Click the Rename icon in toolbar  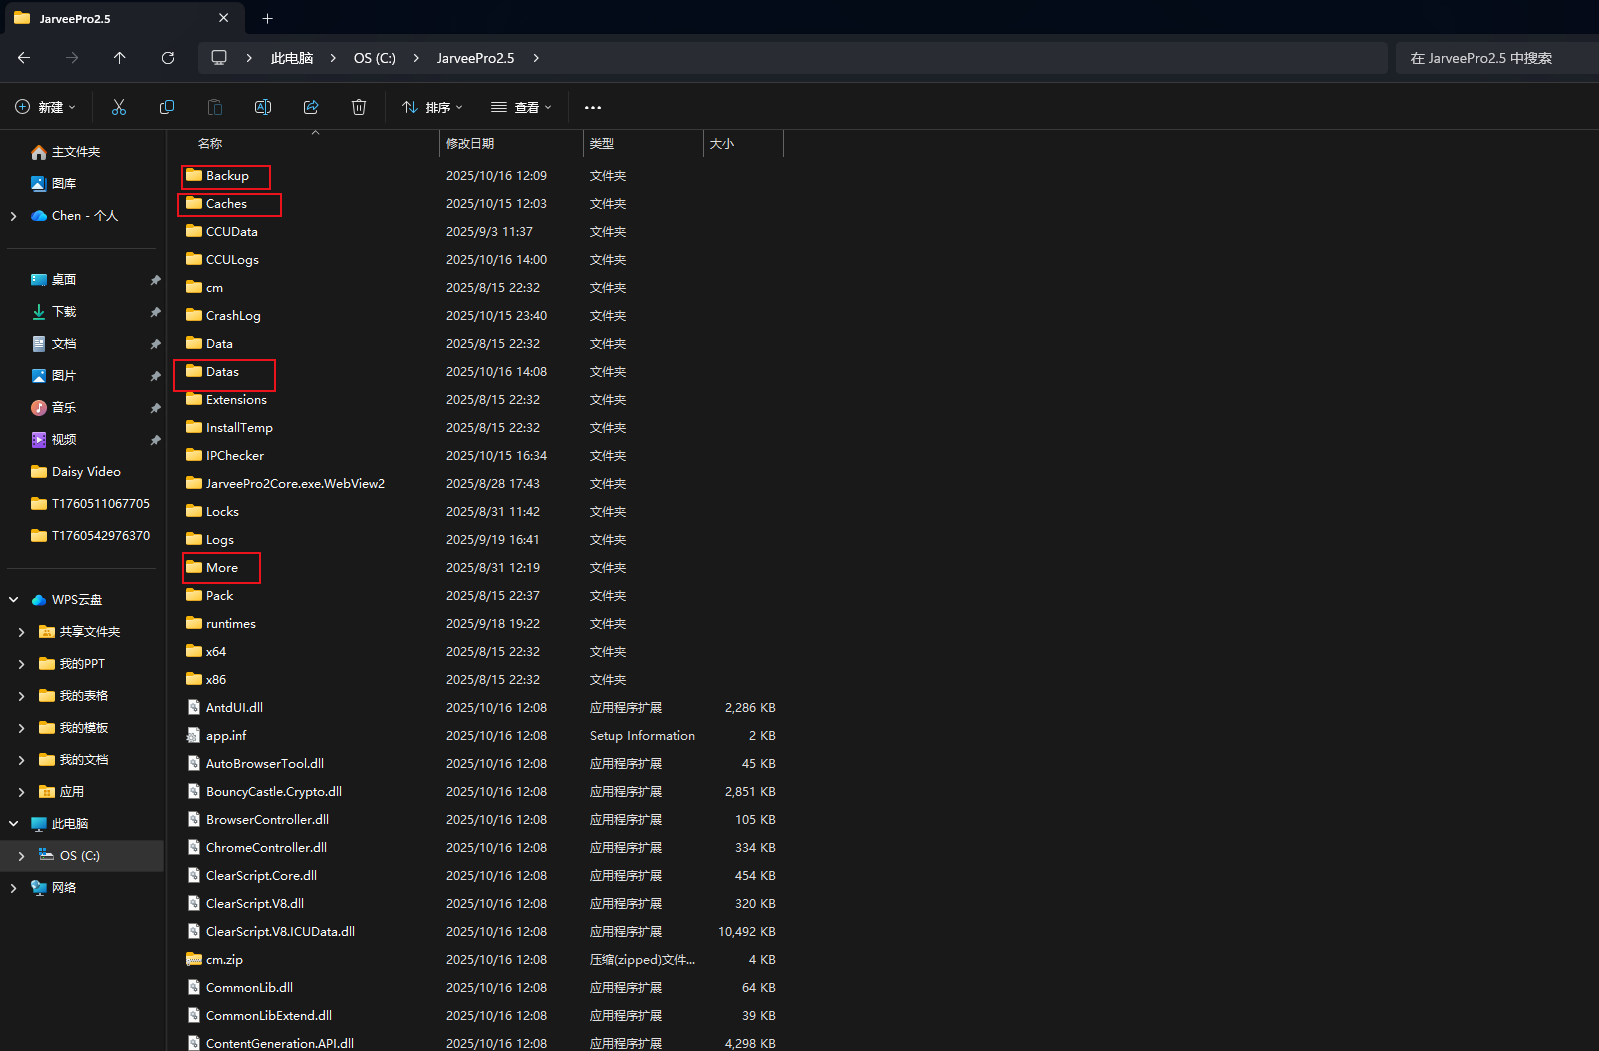point(263,107)
